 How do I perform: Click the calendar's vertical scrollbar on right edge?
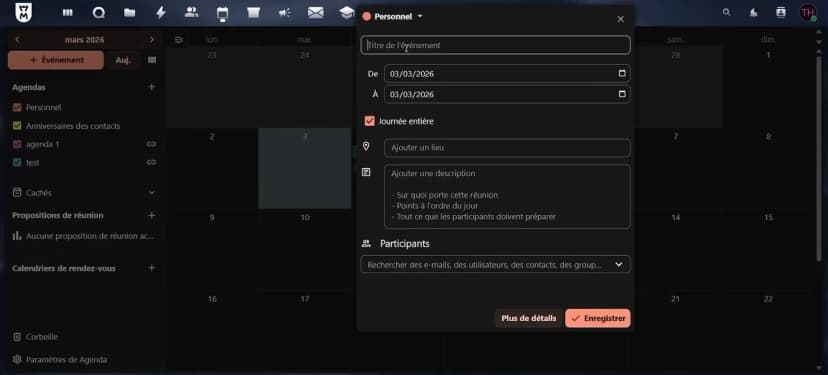coord(819,158)
